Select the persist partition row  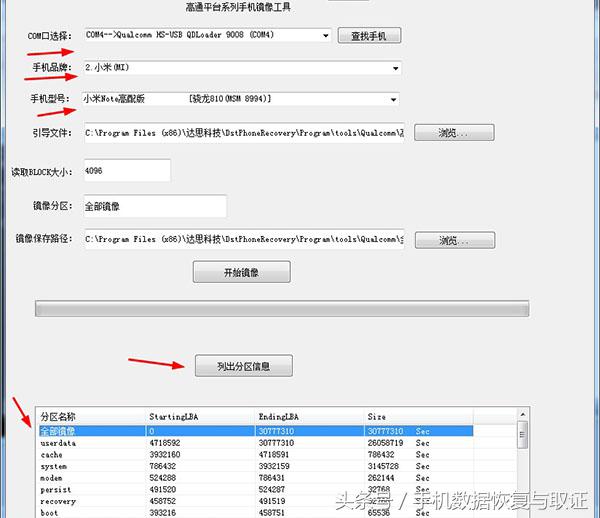[x=256, y=490]
